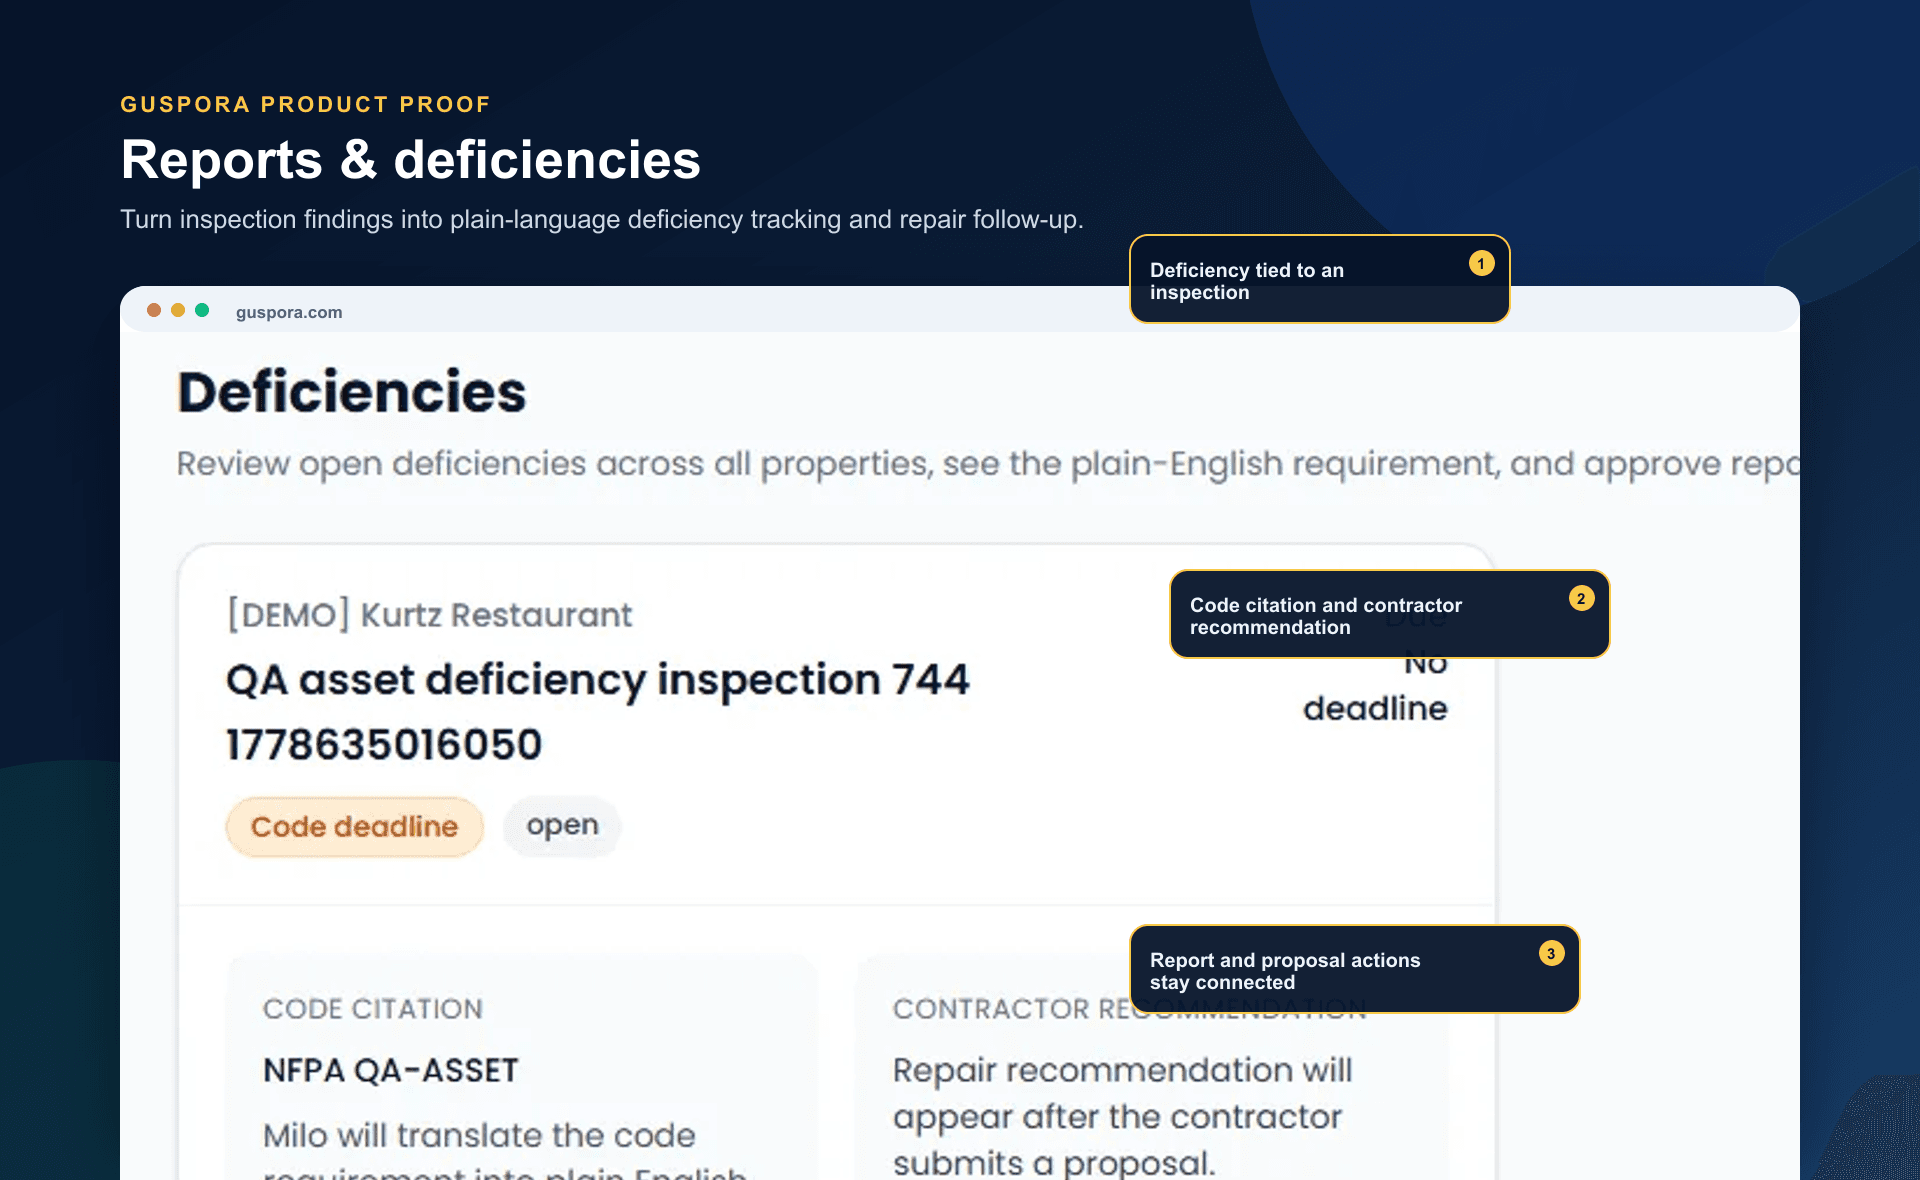Select the Deficiencies page heading
The width and height of the screenshot is (1920, 1180).
352,392
